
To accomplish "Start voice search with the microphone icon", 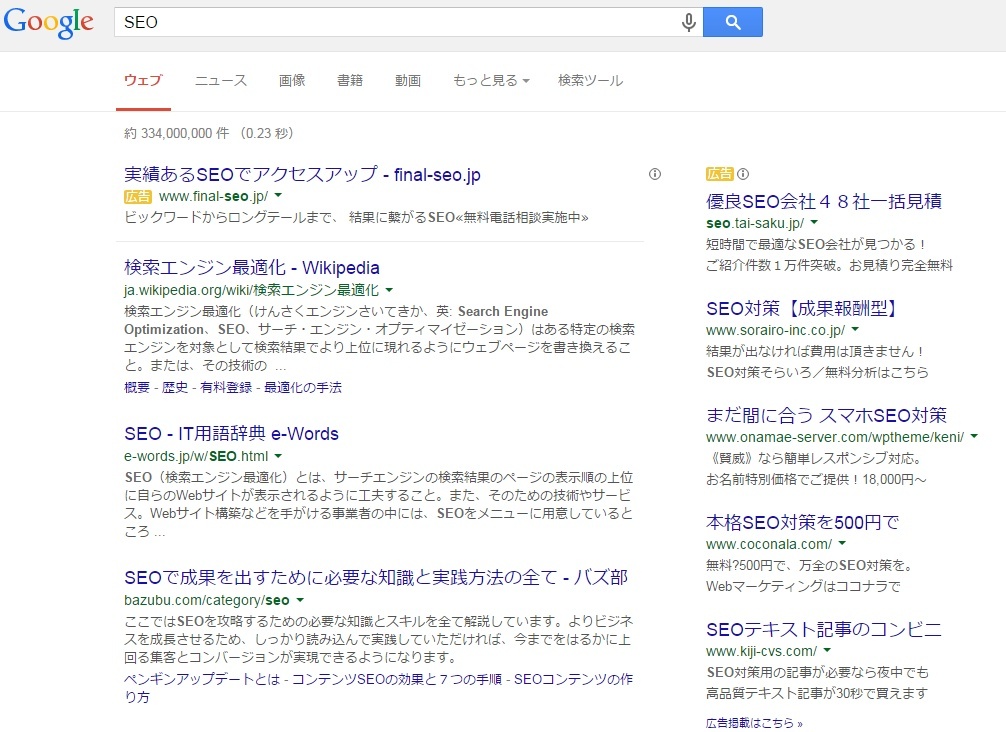I will pyautogui.click(x=688, y=21).
